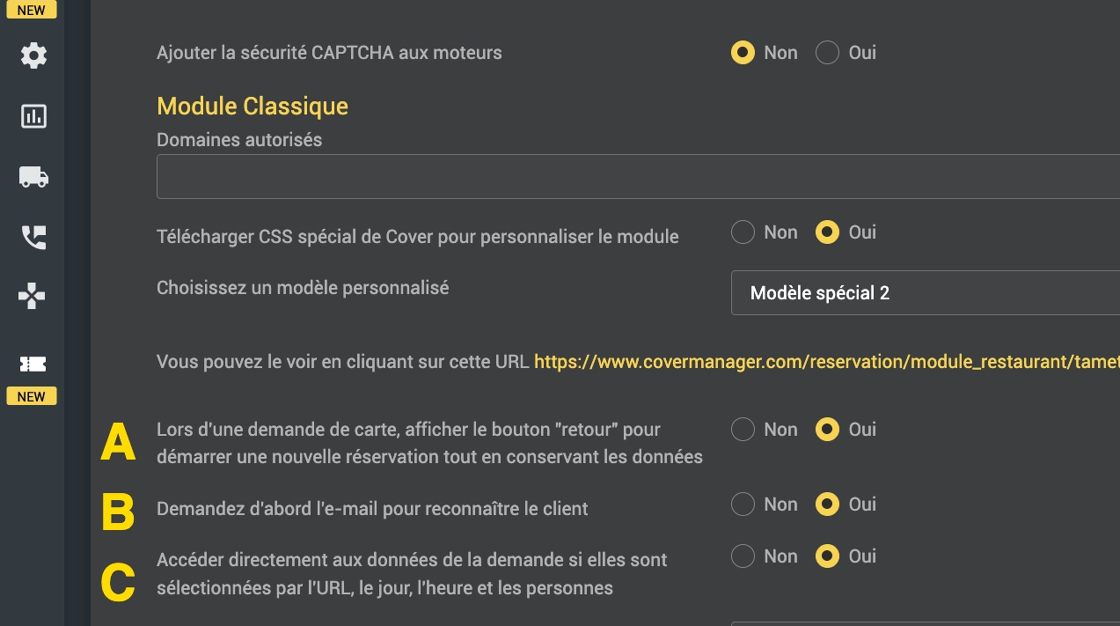Select Oui for CAPTCHA security
The image size is (1120, 626).
pos(827,52)
